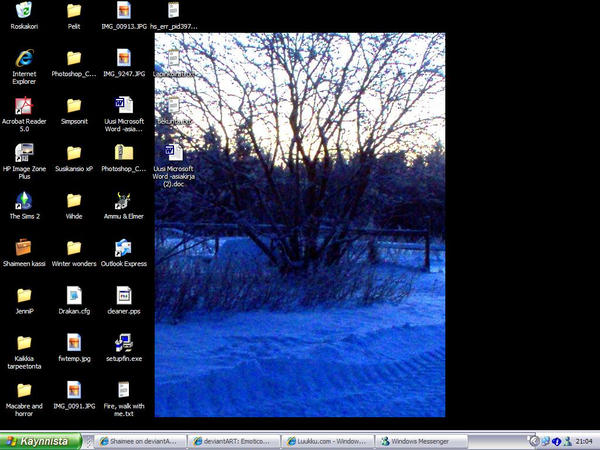Expand hidden system tray icons chevron

click(534, 442)
